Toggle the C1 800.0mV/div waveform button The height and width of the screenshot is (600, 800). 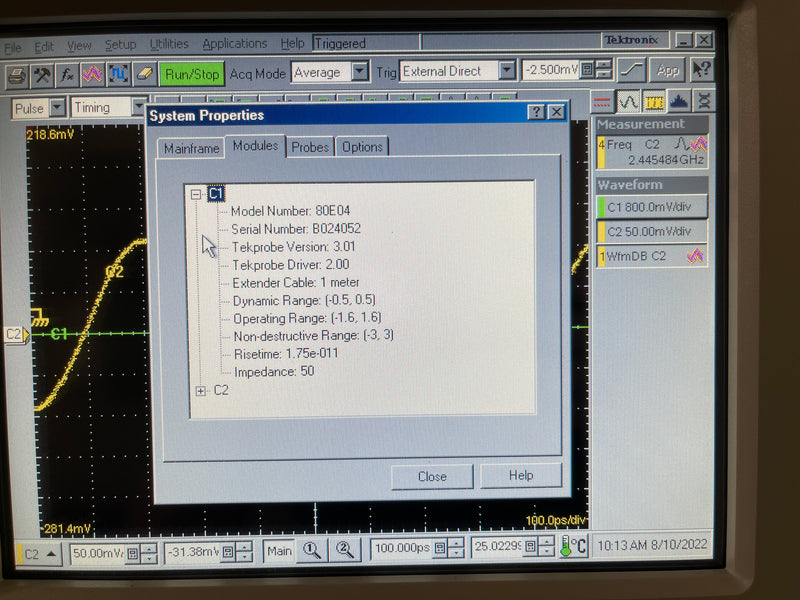(652, 207)
